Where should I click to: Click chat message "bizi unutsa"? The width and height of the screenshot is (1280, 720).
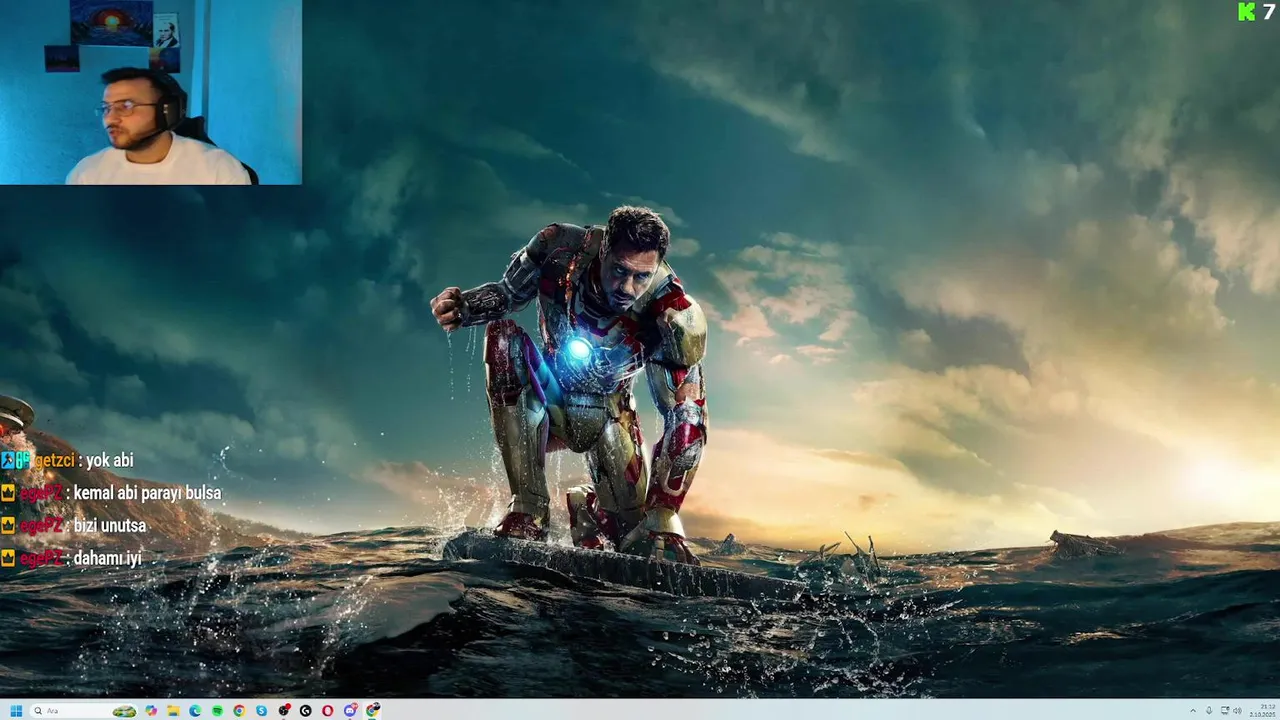tap(109, 525)
